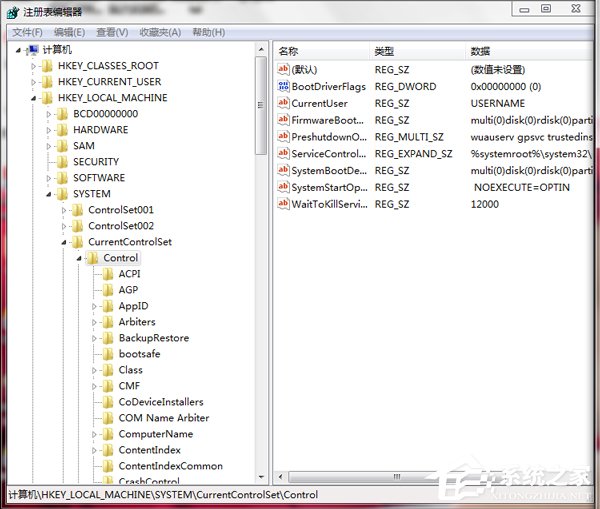The width and height of the screenshot is (600, 509).
Task: Select the bootsafe key
Action: tap(139, 354)
